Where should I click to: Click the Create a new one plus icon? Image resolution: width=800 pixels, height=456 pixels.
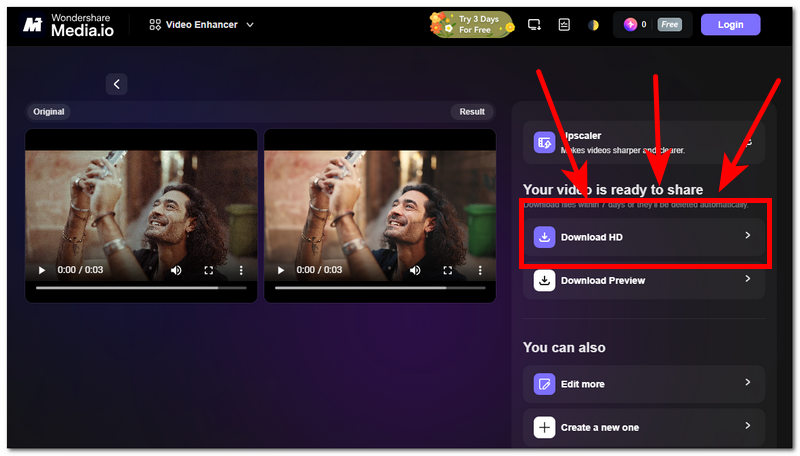[x=544, y=427]
